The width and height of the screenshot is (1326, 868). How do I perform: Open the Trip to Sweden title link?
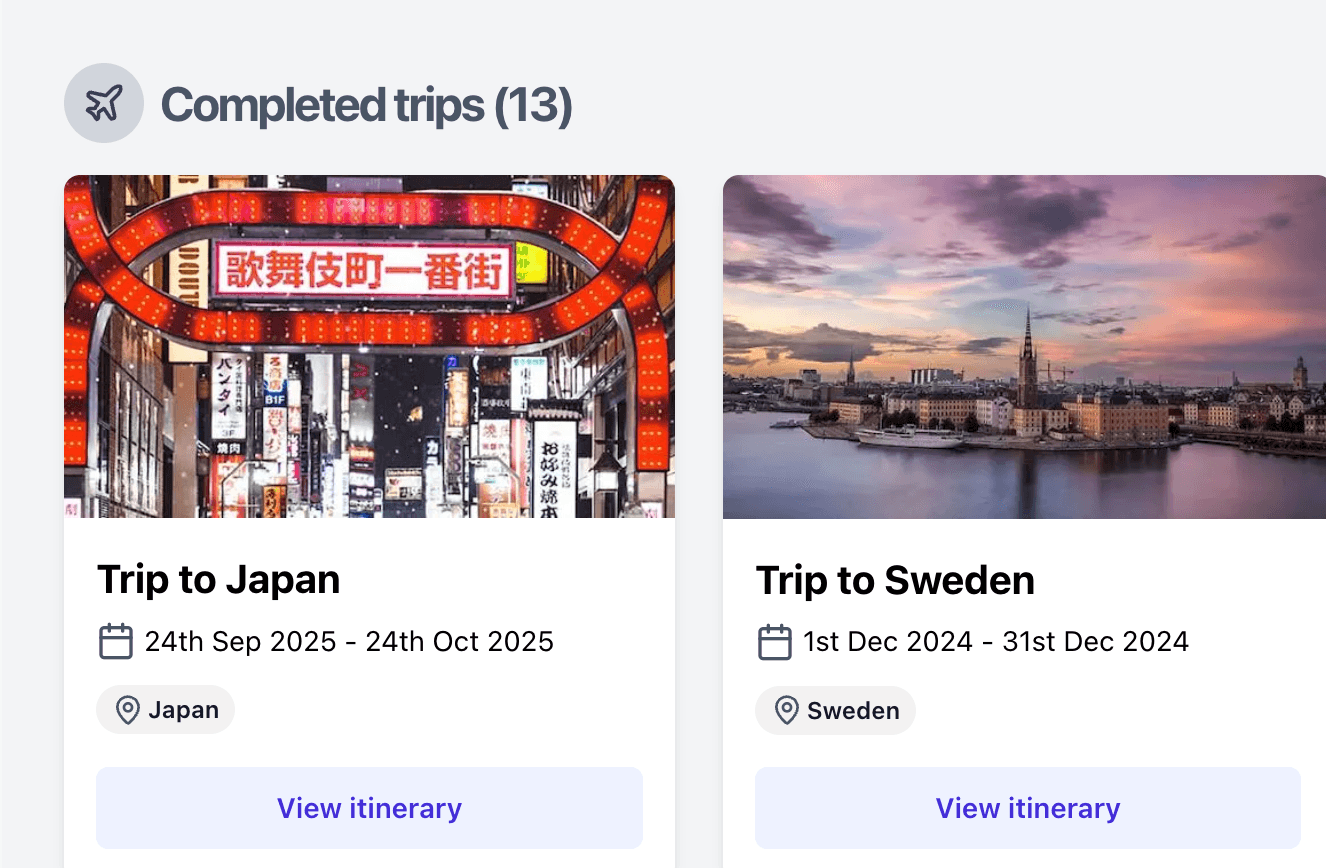pos(894,579)
